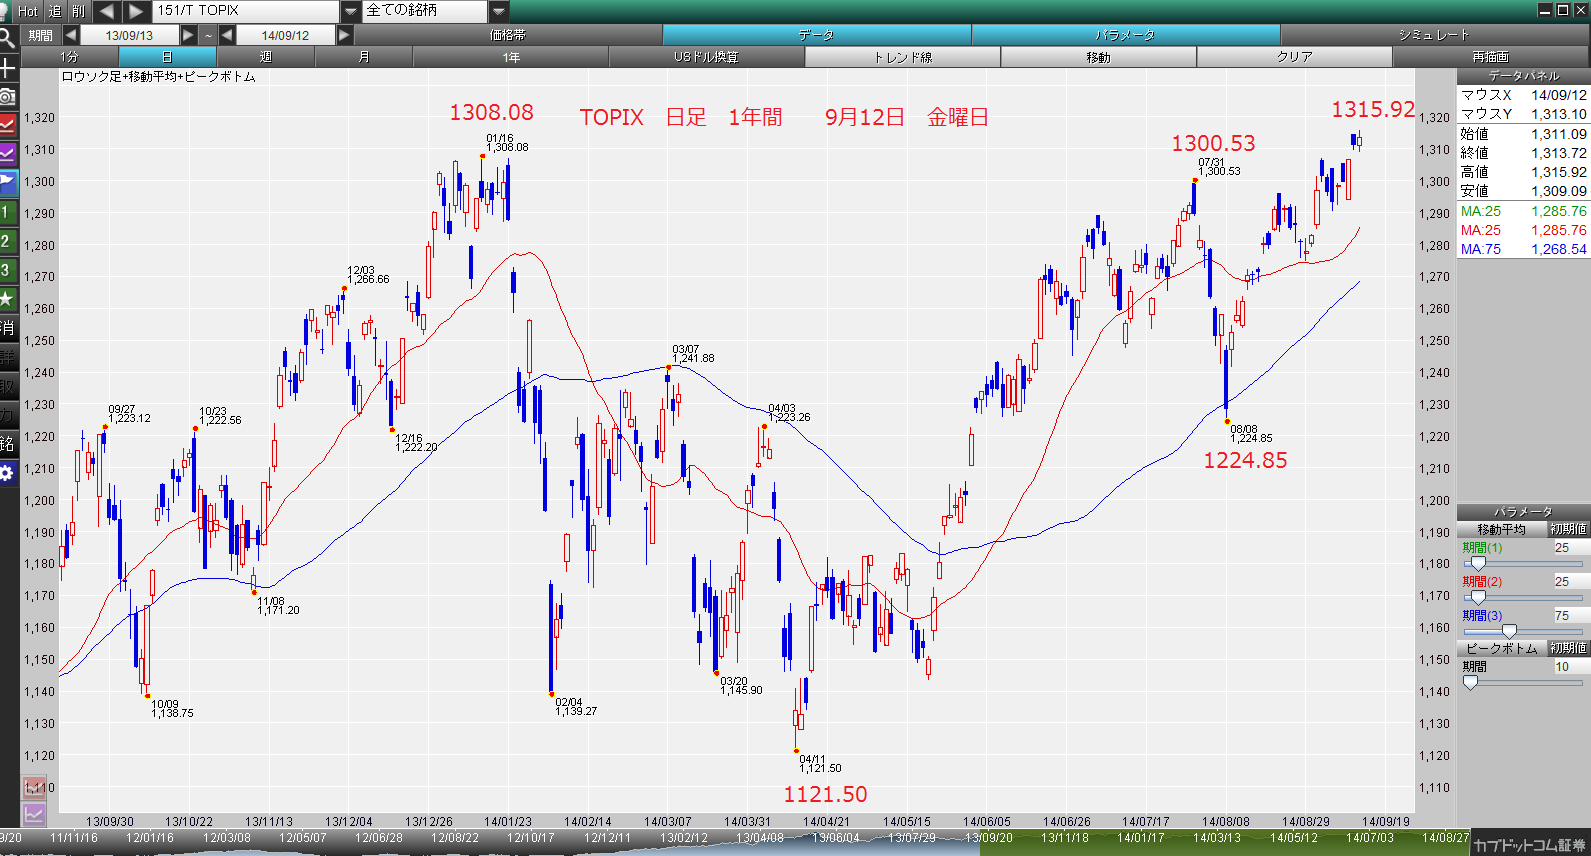The width and height of the screenshot is (1591, 856).
Task: Go to the previous symbol with the left arrow
Action: (107, 11)
